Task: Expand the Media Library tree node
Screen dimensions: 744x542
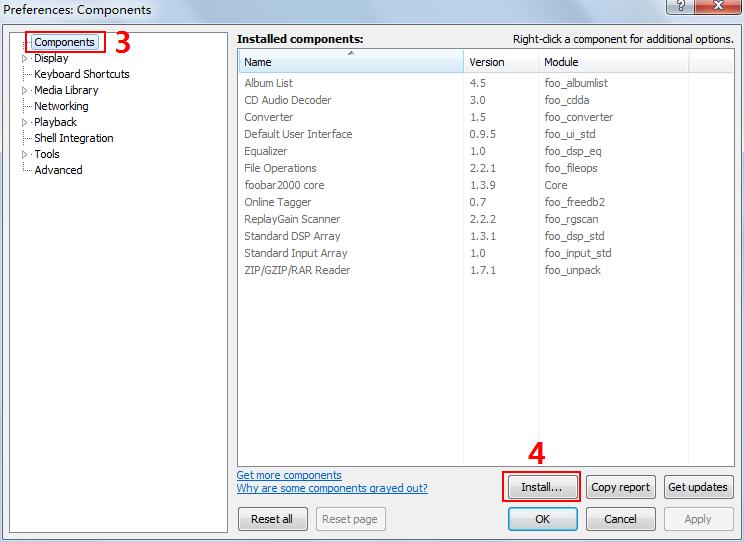Action: coord(25,90)
